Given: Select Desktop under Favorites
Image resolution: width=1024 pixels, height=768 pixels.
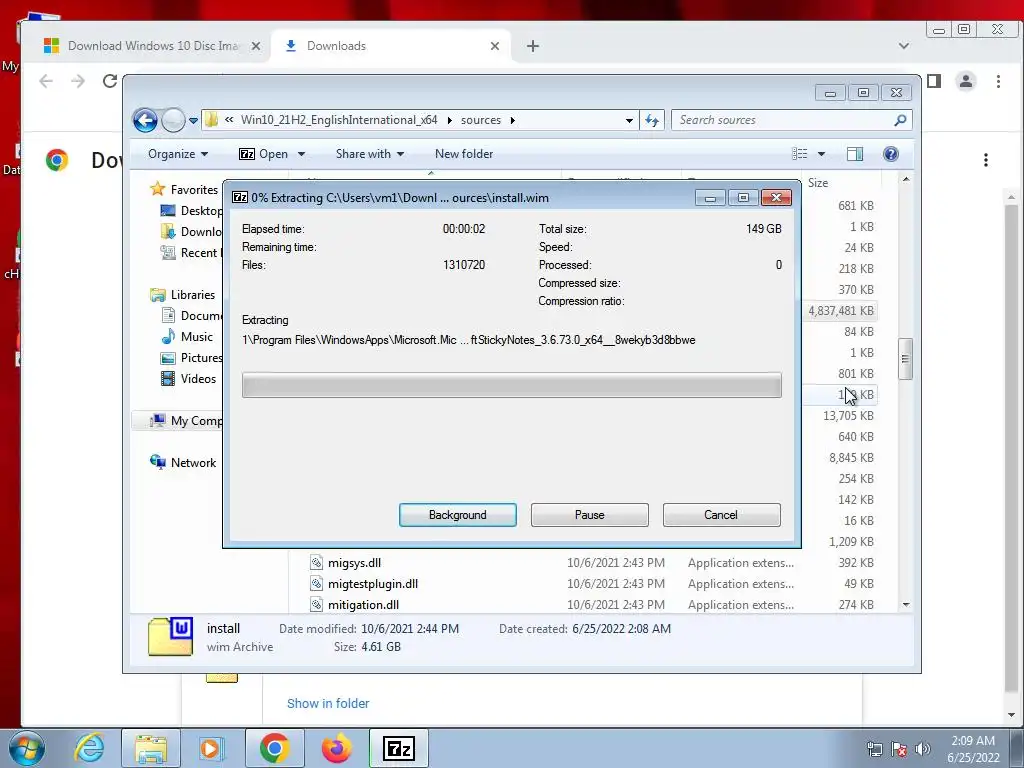Looking at the screenshot, I should coord(192,211).
